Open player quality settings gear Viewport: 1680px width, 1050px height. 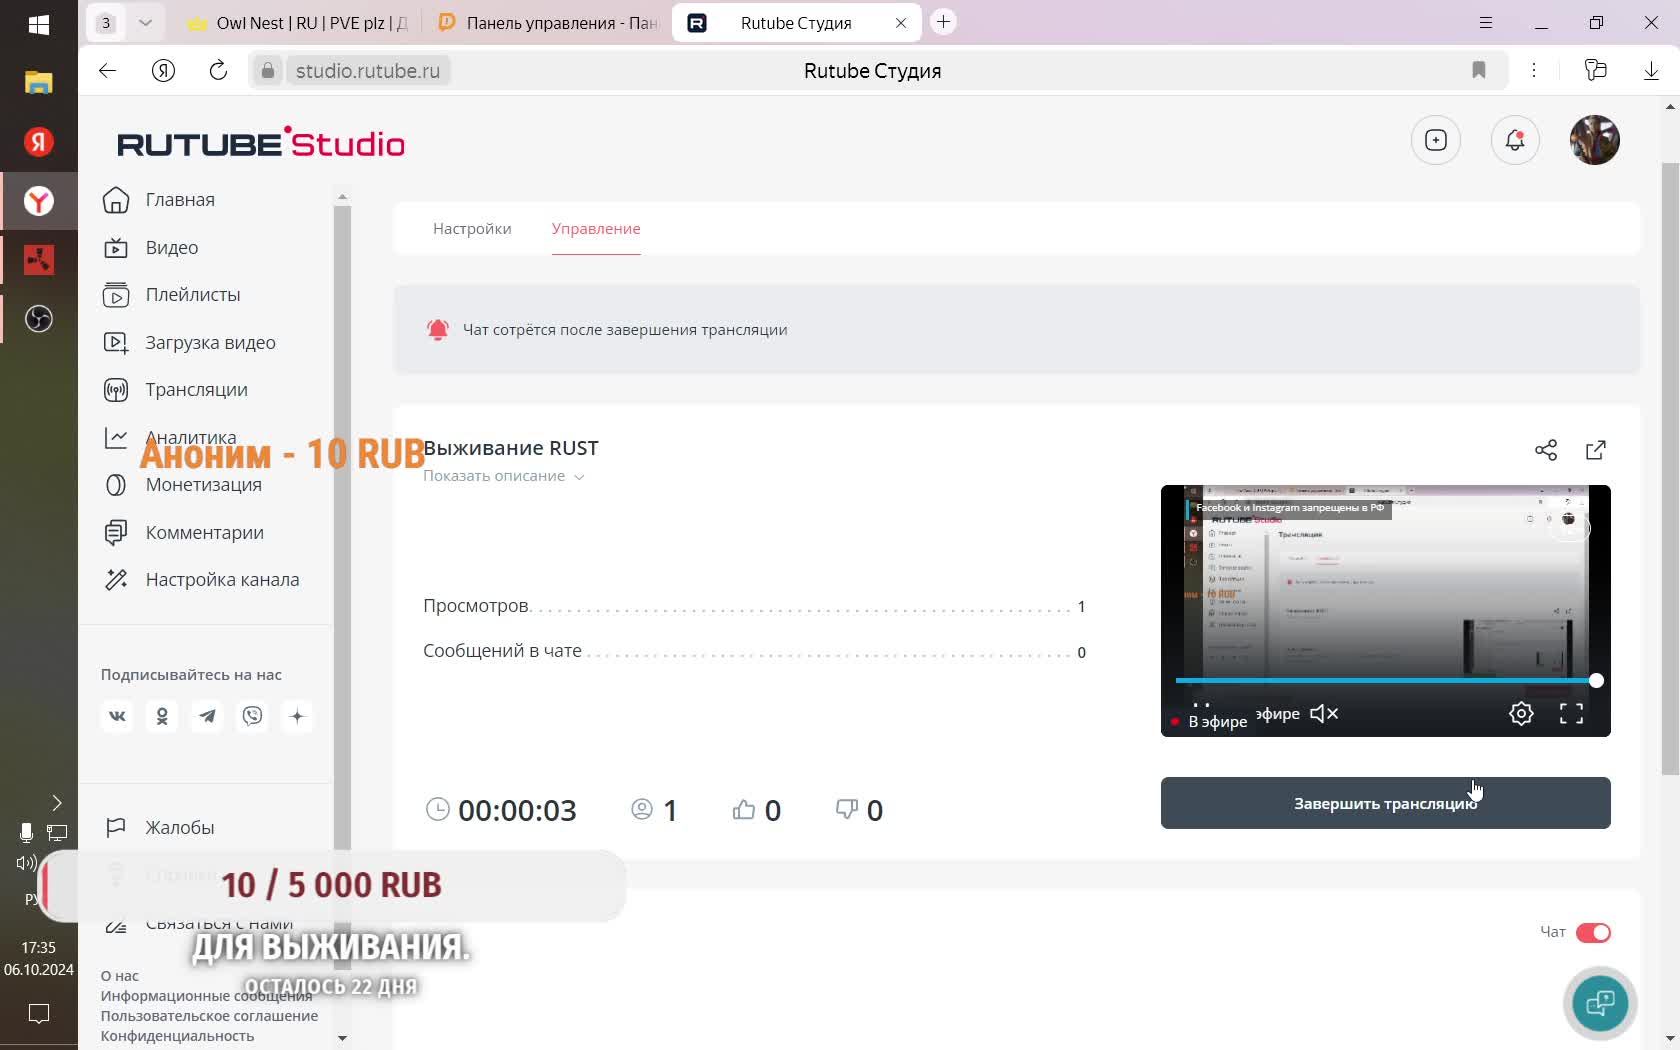[1521, 714]
